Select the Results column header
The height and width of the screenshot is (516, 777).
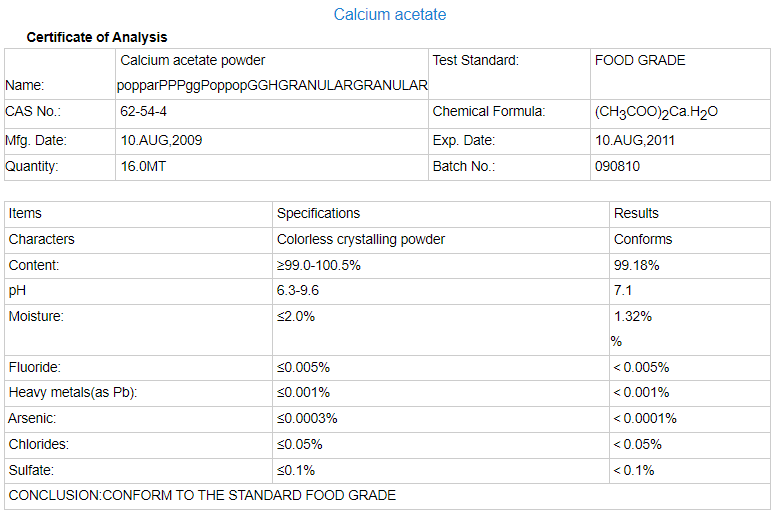coord(636,213)
